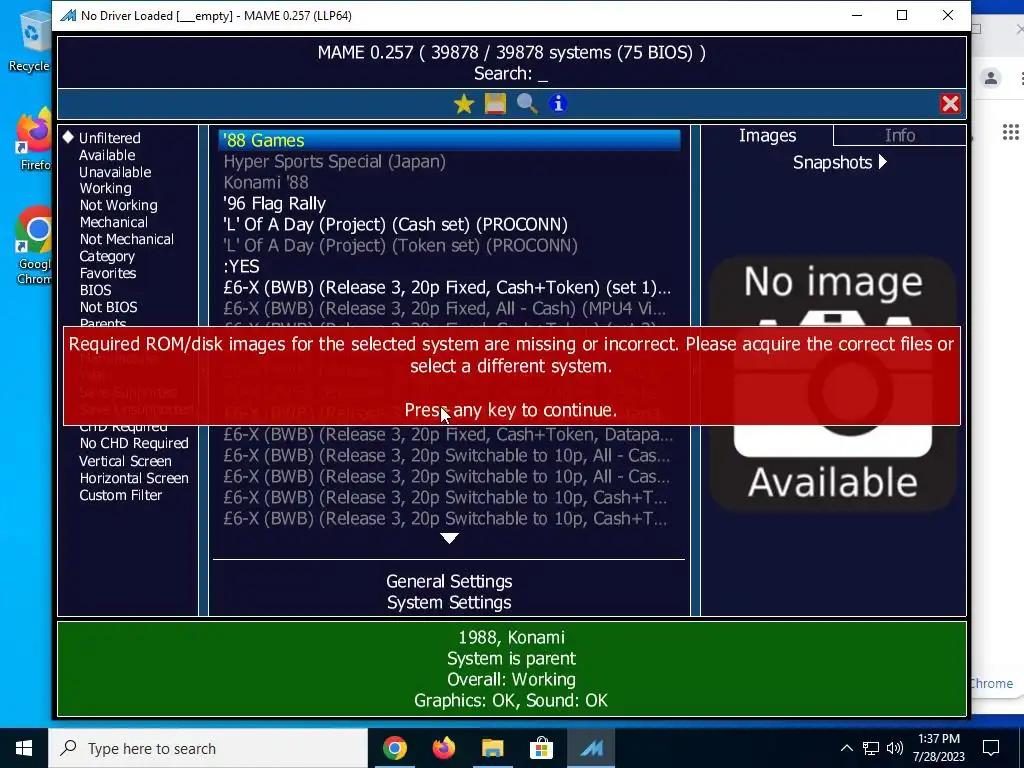1024x768 pixels.
Task: Select '88 Games in the system list
Action: pos(449,140)
